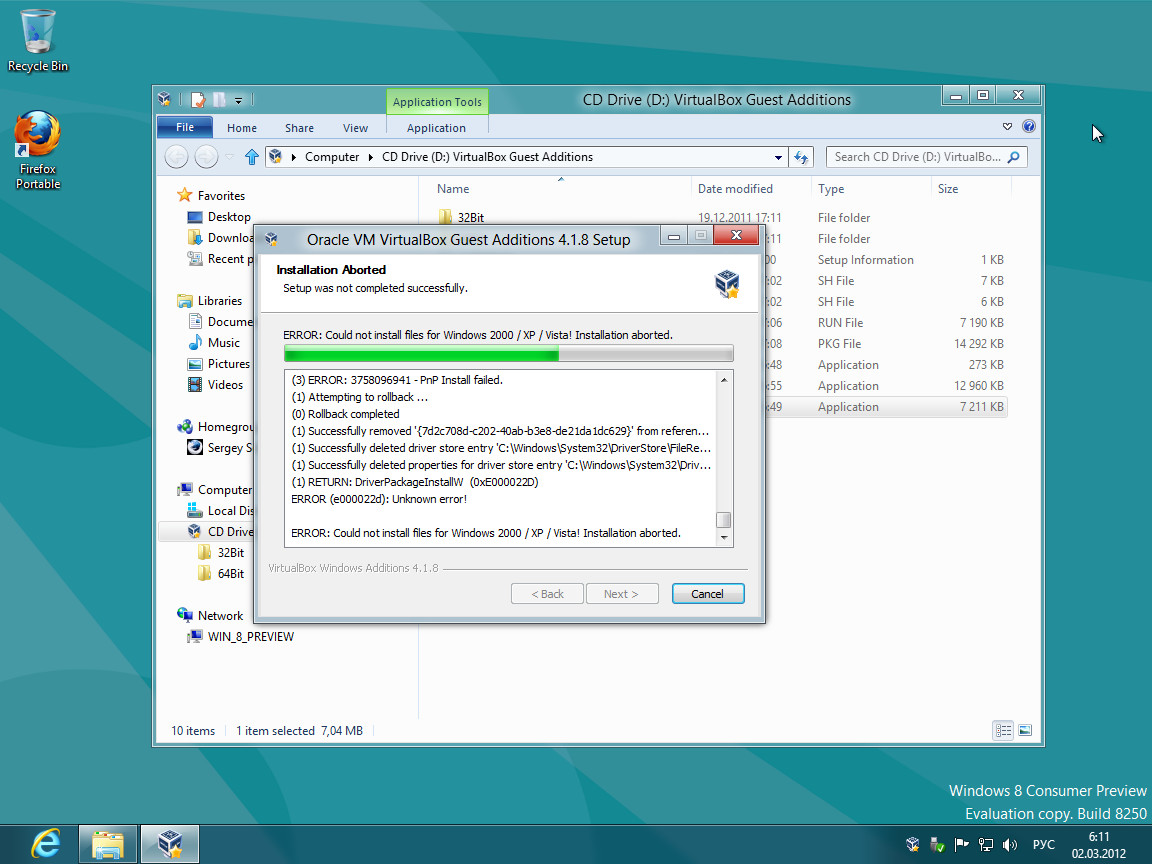1152x864 pixels.
Task: Open the taskbar clock showing 6:11
Action: 1098,845
